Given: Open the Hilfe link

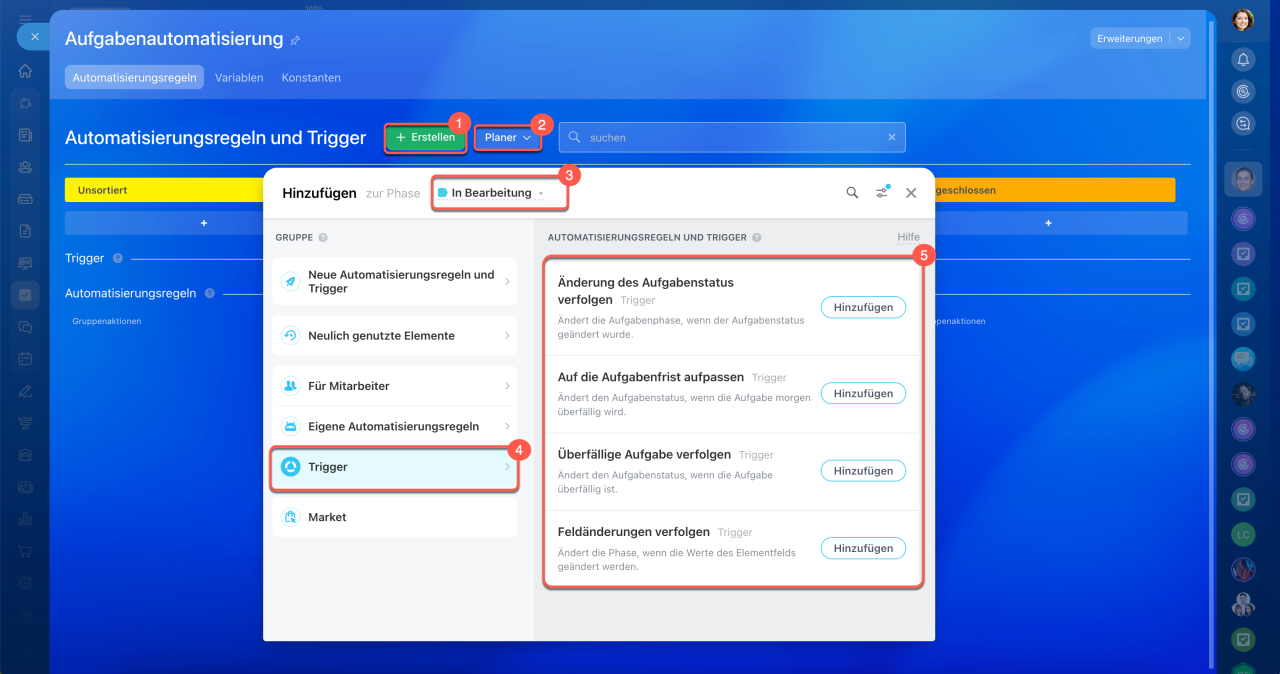Looking at the screenshot, I should click(x=908, y=237).
